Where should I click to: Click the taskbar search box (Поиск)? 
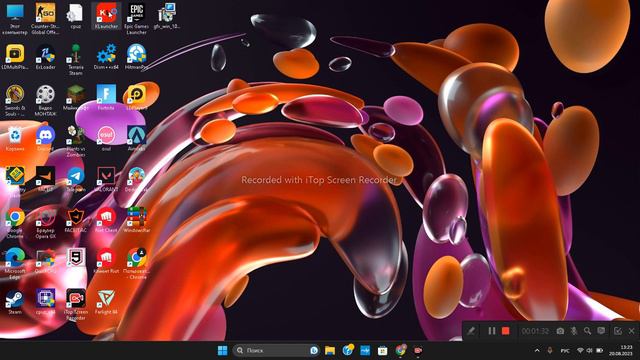(x=276, y=350)
